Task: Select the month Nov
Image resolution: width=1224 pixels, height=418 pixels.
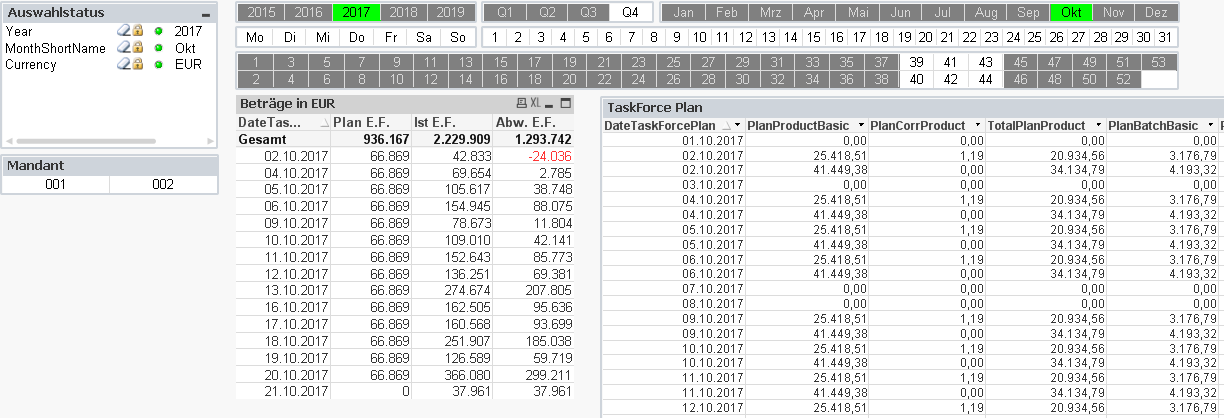Action: click(1114, 12)
